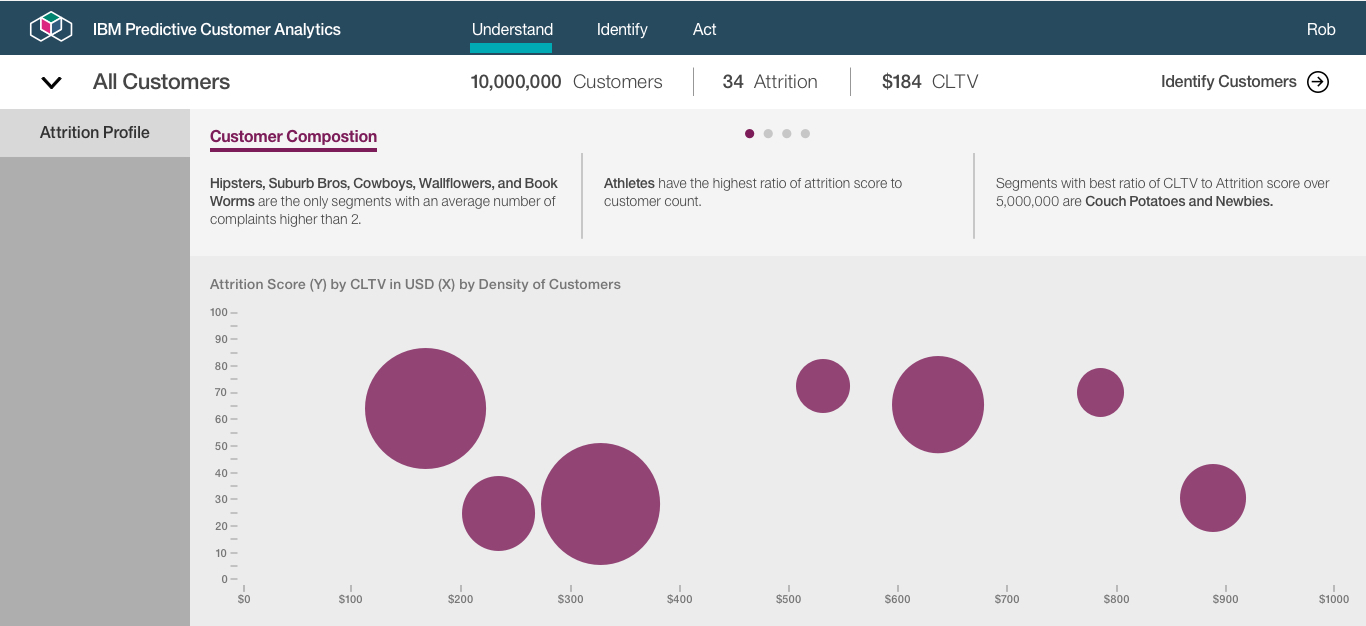Open the Rob user menu
This screenshot has height=626, width=1366.
pyautogui.click(x=1321, y=29)
